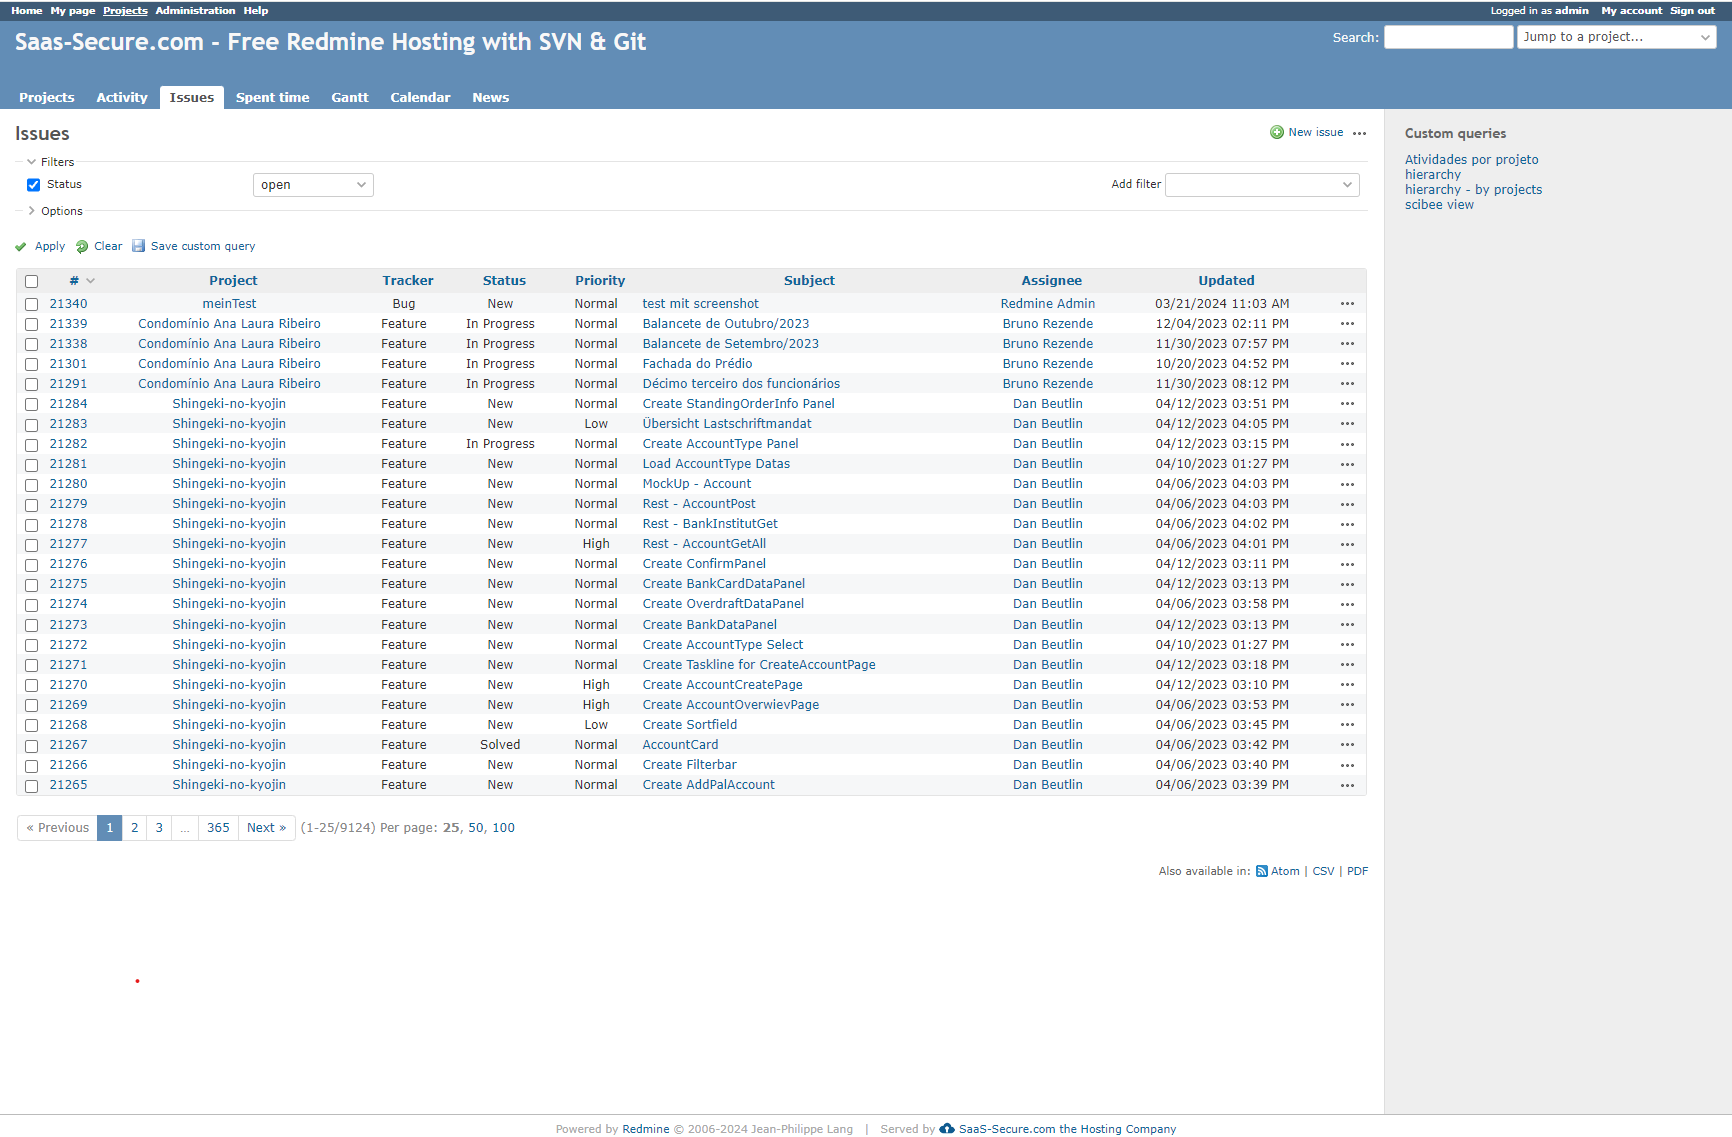The width and height of the screenshot is (1732, 1137).
Task: Open actions menu for issue 21283
Action: click(1347, 424)
